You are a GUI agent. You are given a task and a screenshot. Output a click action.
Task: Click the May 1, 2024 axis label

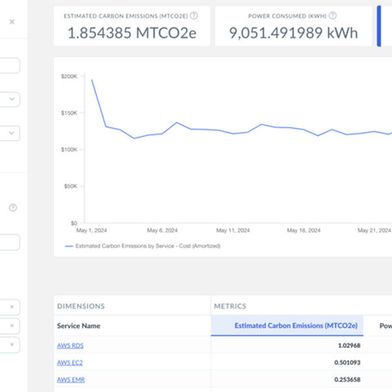point(91,230)
